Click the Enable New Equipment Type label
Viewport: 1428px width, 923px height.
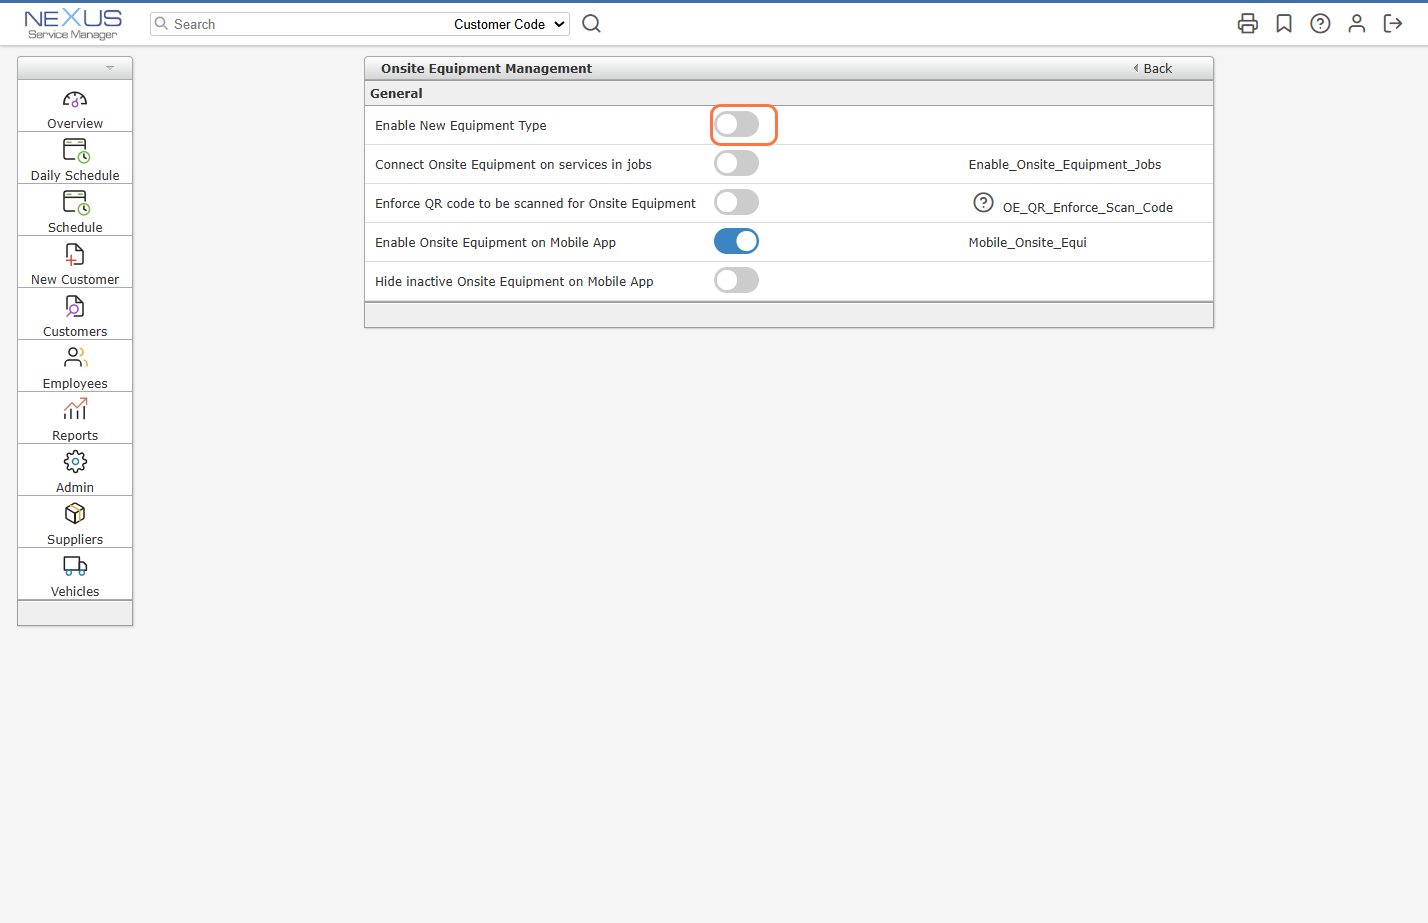[x=461, y=125]
